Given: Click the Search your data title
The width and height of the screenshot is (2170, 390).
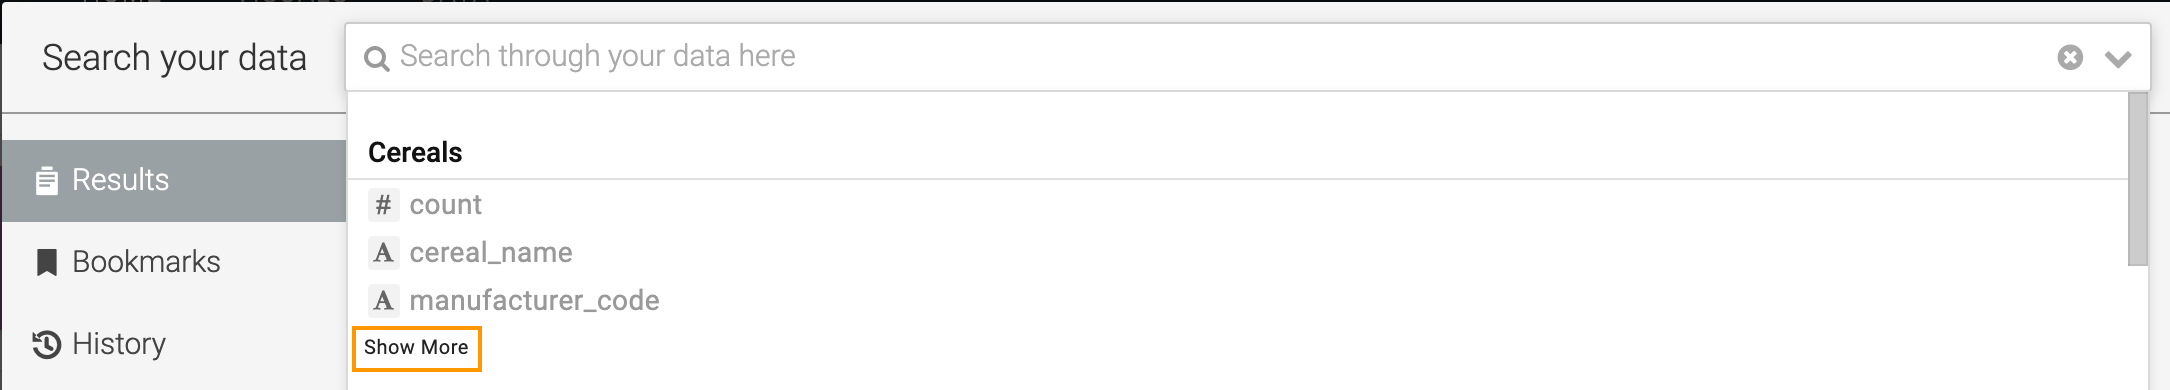Looking at the screenshot, I should [x=174, y=58].
